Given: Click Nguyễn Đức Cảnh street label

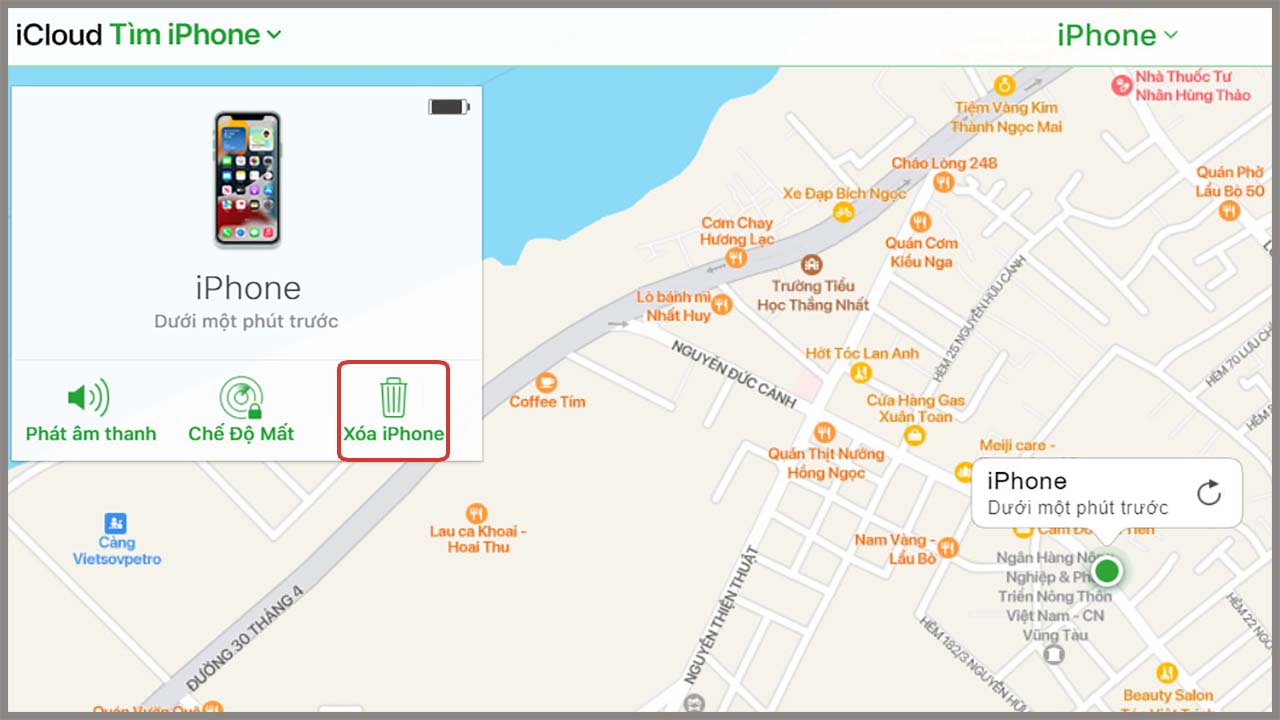Looking at the screenshot, I should coord(734,375).
